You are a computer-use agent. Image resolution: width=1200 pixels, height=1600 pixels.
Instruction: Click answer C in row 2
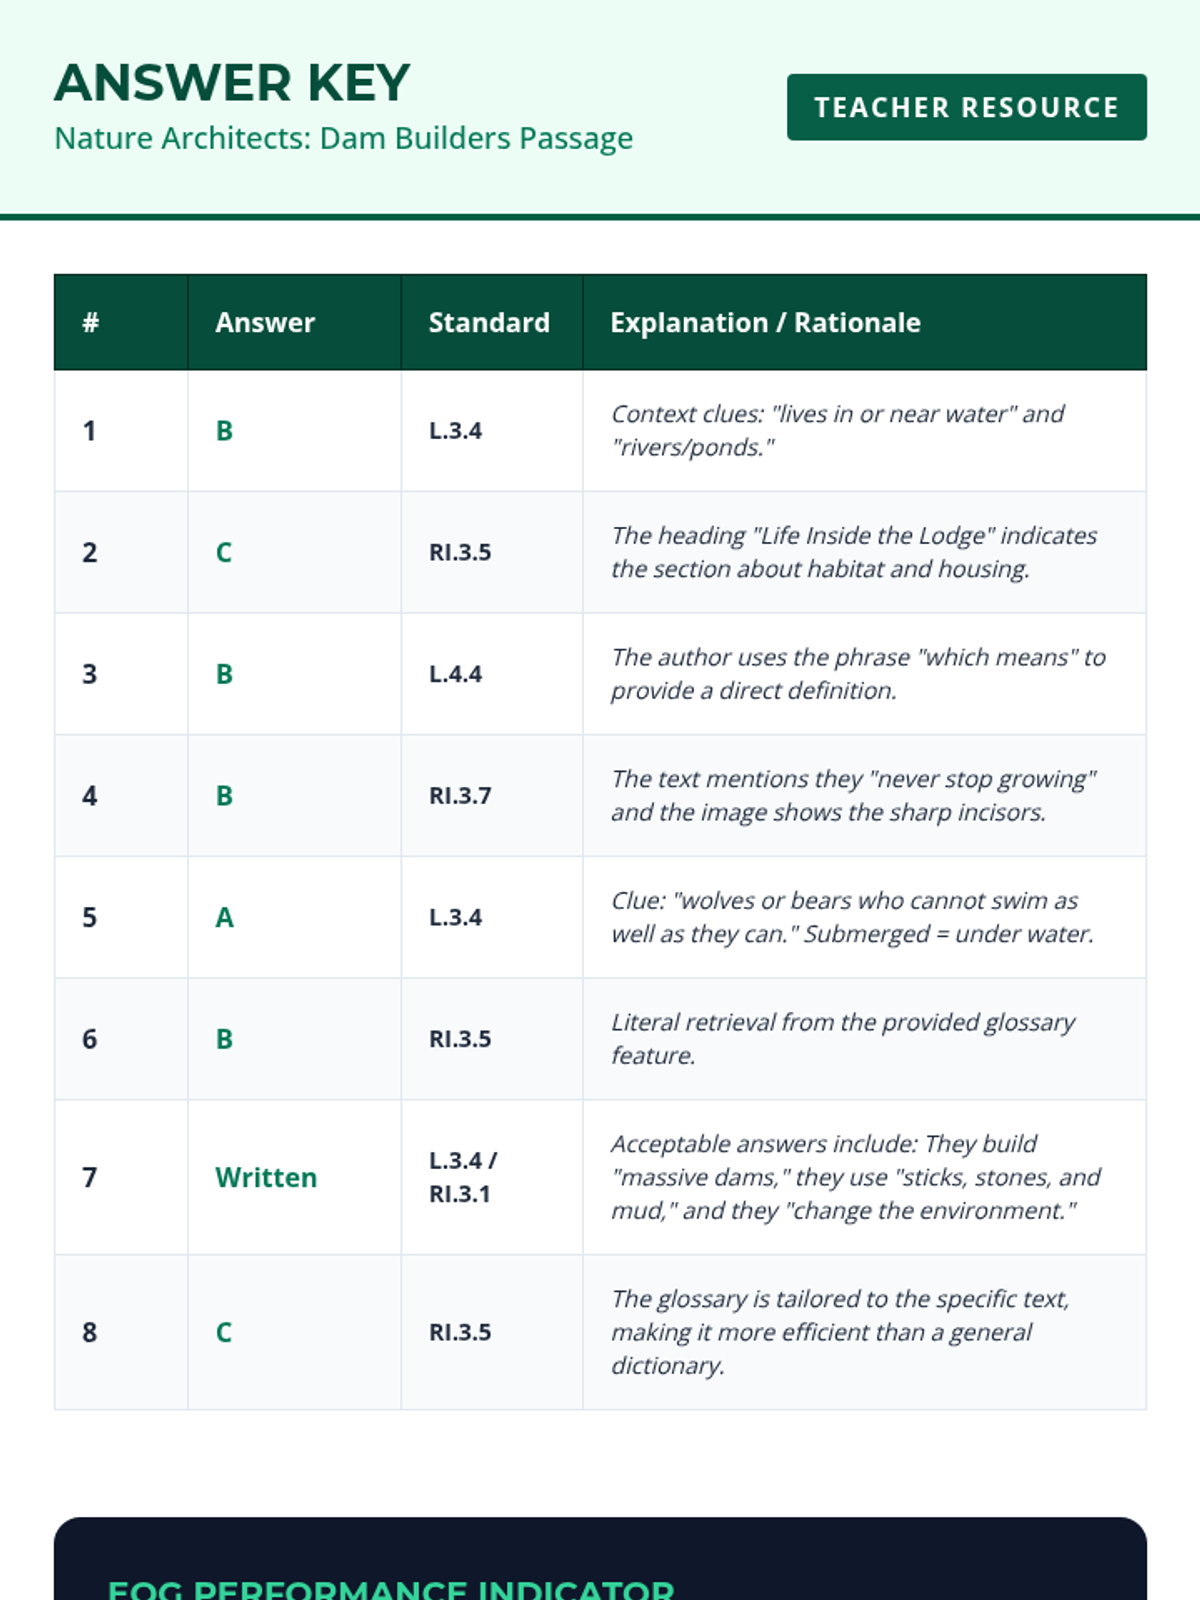(x=224, y=552)
